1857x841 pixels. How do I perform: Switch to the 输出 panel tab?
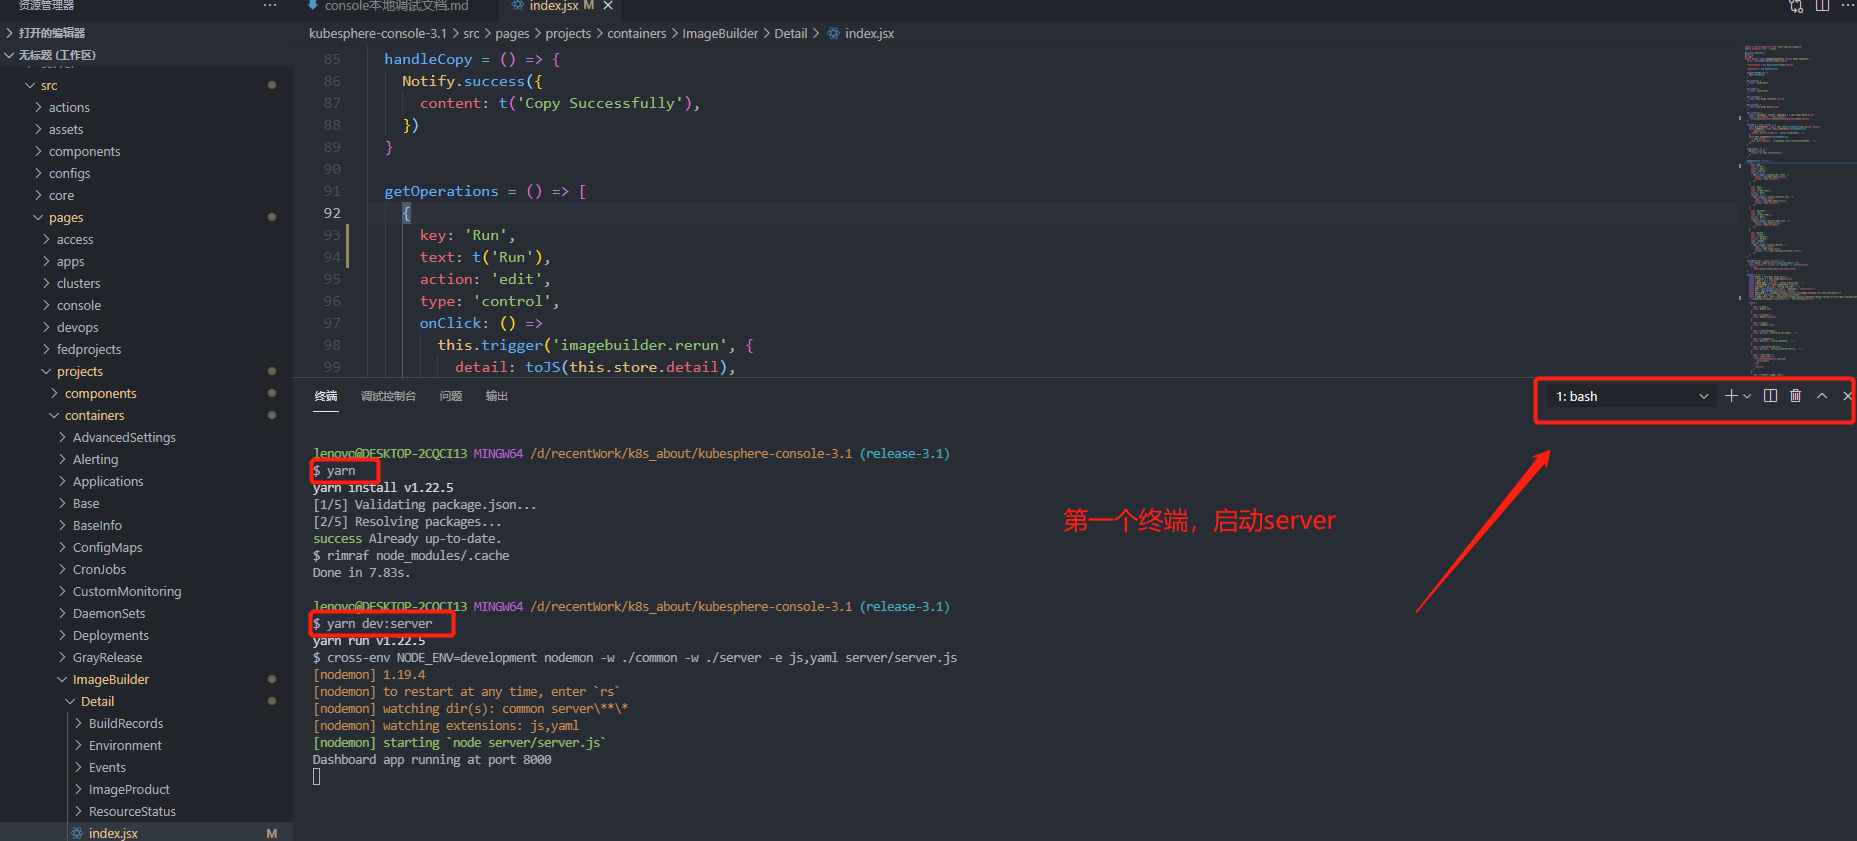point(497,396)
